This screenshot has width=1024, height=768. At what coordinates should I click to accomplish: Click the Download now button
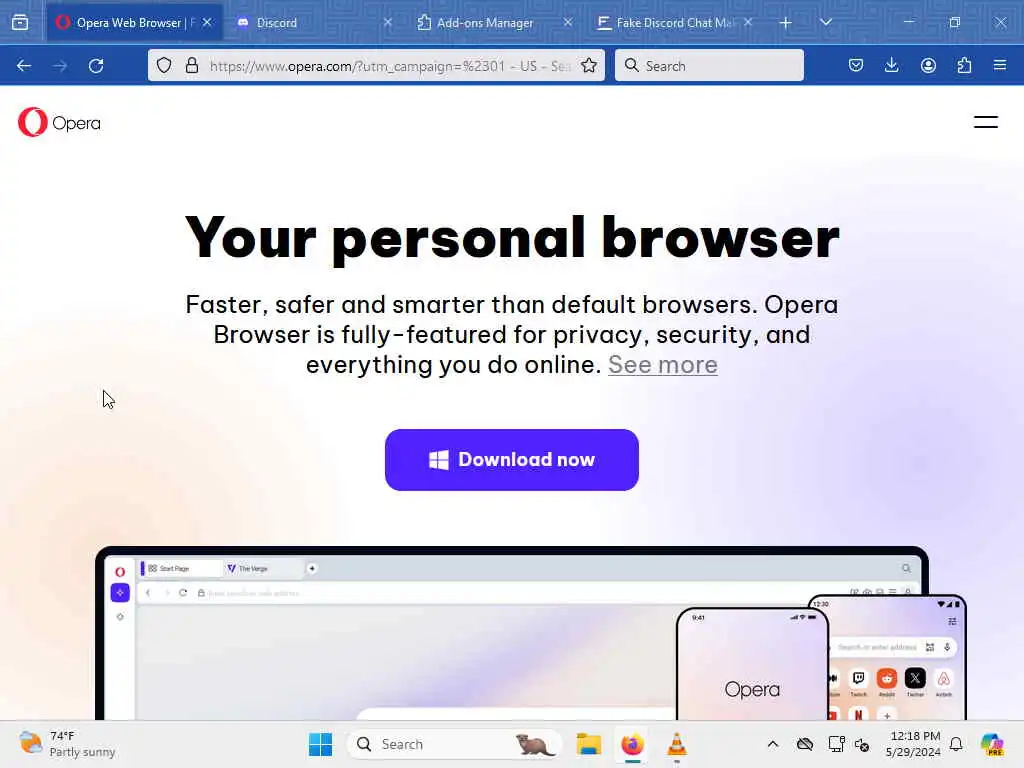pos(511,460)
